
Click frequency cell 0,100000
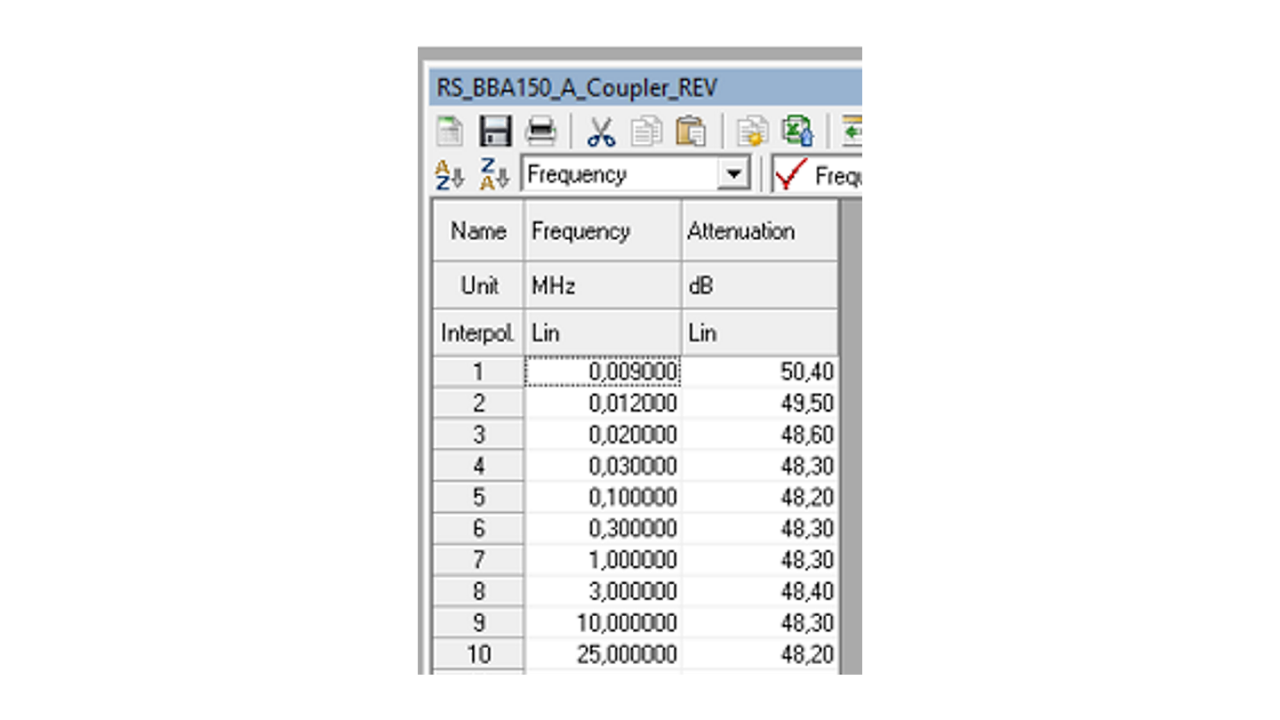602,498
